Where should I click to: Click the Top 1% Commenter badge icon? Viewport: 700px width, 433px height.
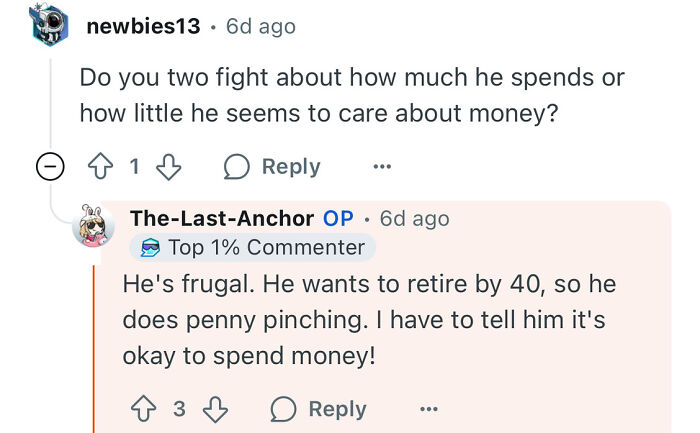pyautogui.click(x=150, y=247)
